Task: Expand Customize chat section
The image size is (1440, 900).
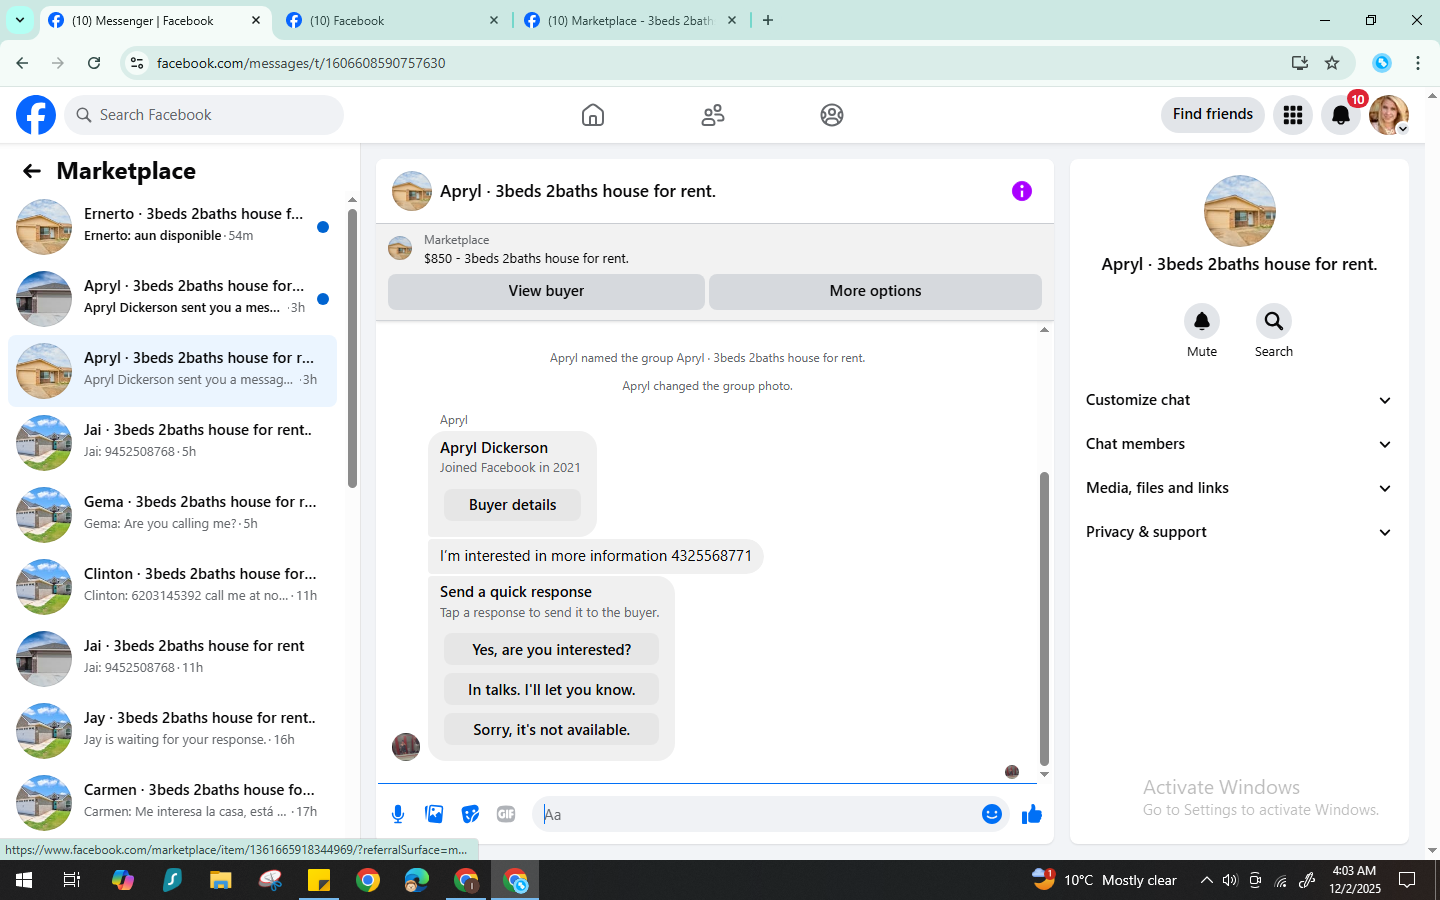Action: click(x=1239, y=400)
